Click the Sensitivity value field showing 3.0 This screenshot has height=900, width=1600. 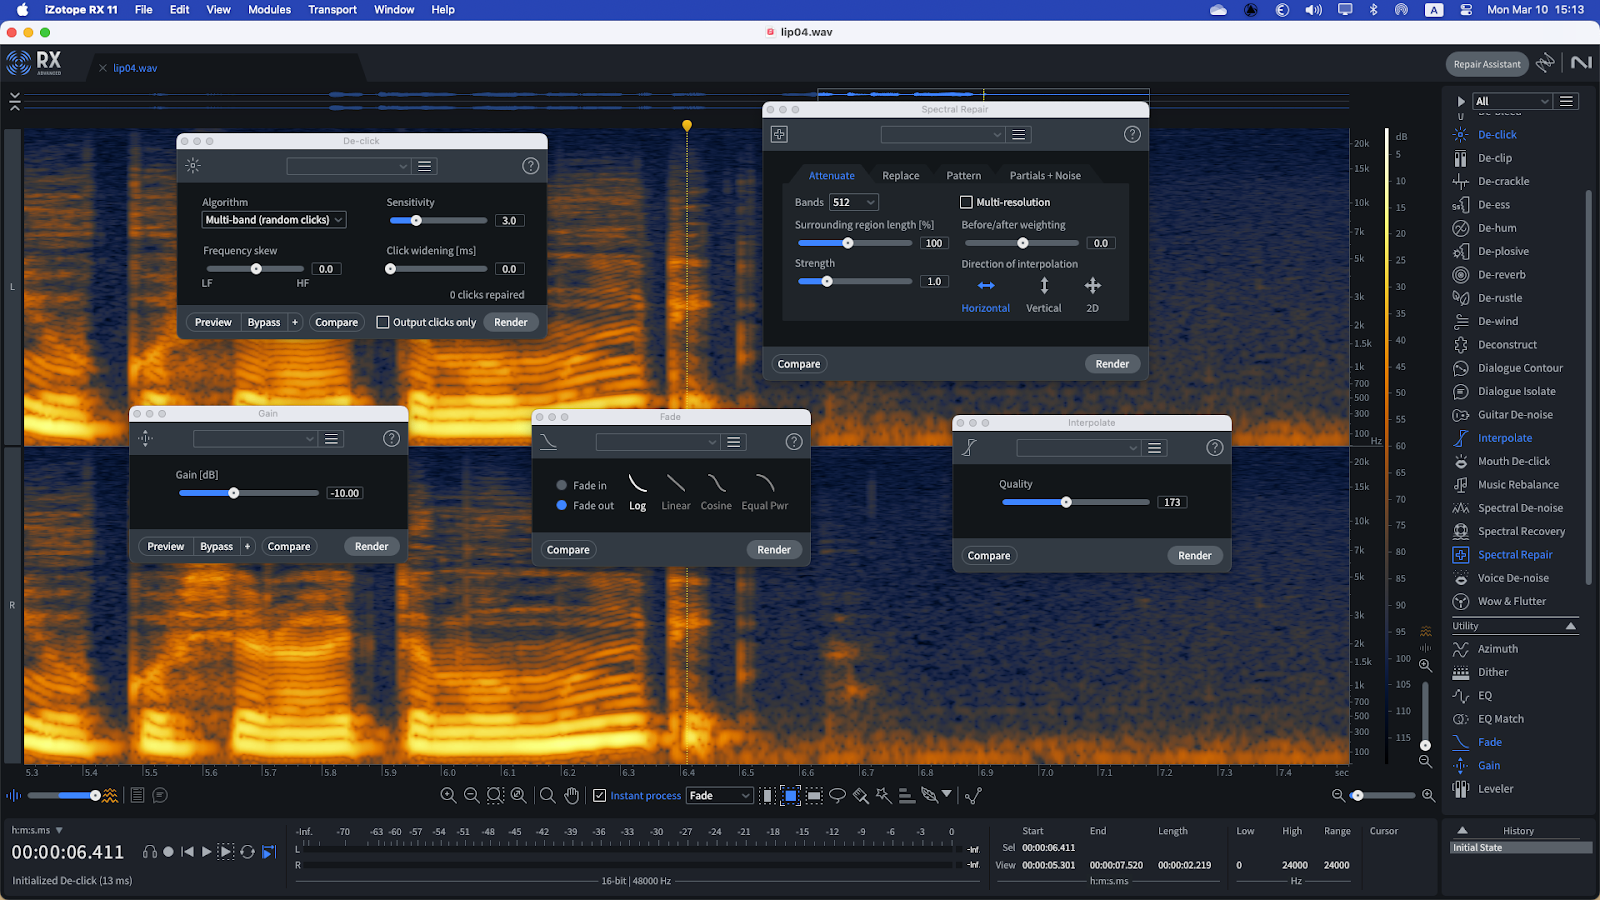click(x=509, y=221)
